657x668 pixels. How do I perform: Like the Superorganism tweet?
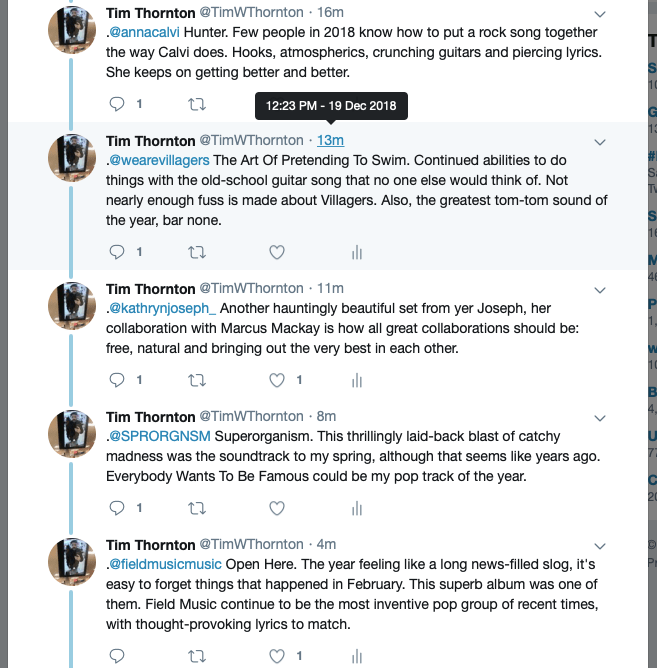(279, 508)
